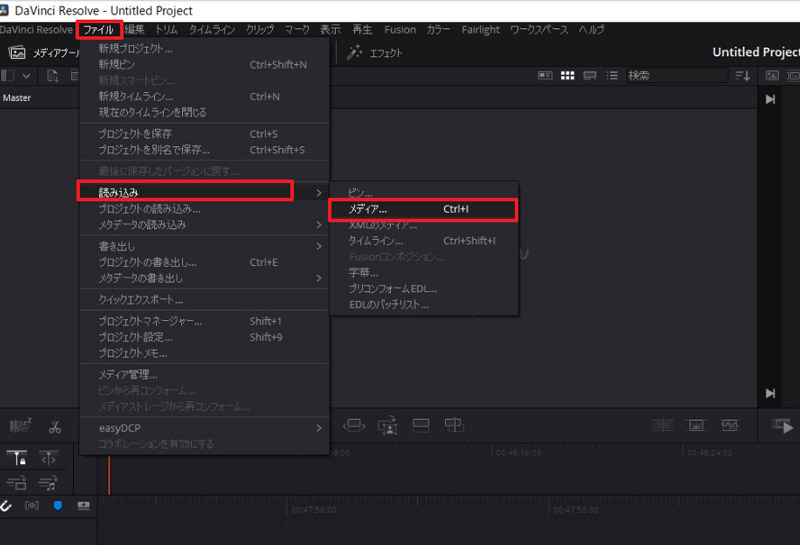
Task: Switch media pool to filmstrip view
Action: click(x=590, y=76)
